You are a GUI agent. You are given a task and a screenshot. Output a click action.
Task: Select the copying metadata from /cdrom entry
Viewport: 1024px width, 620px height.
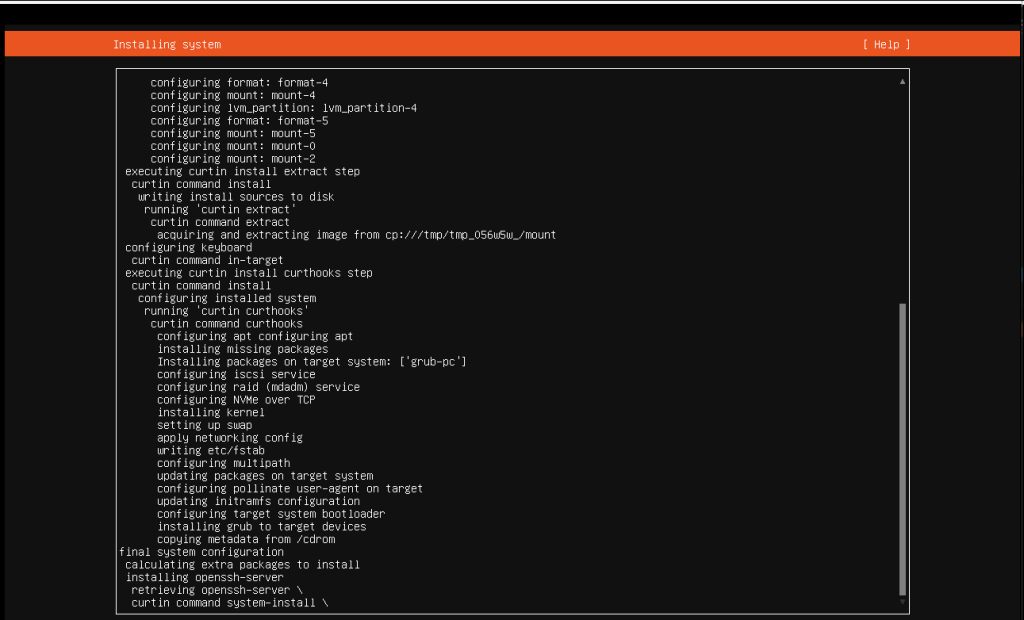pos(247,539)
